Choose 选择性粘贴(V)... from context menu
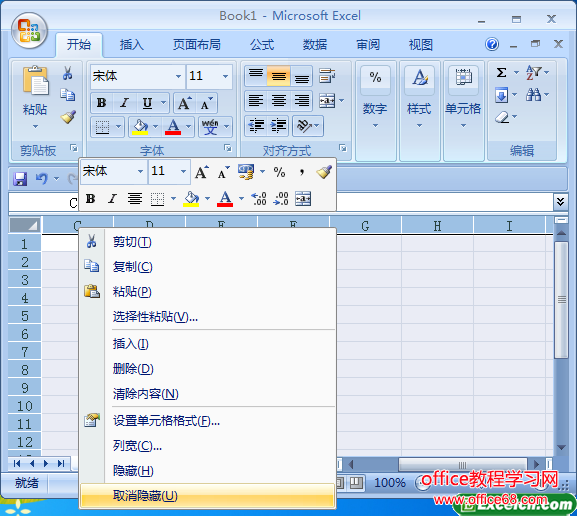The height and width of the screenshot is (516, 577). (207, 317)
